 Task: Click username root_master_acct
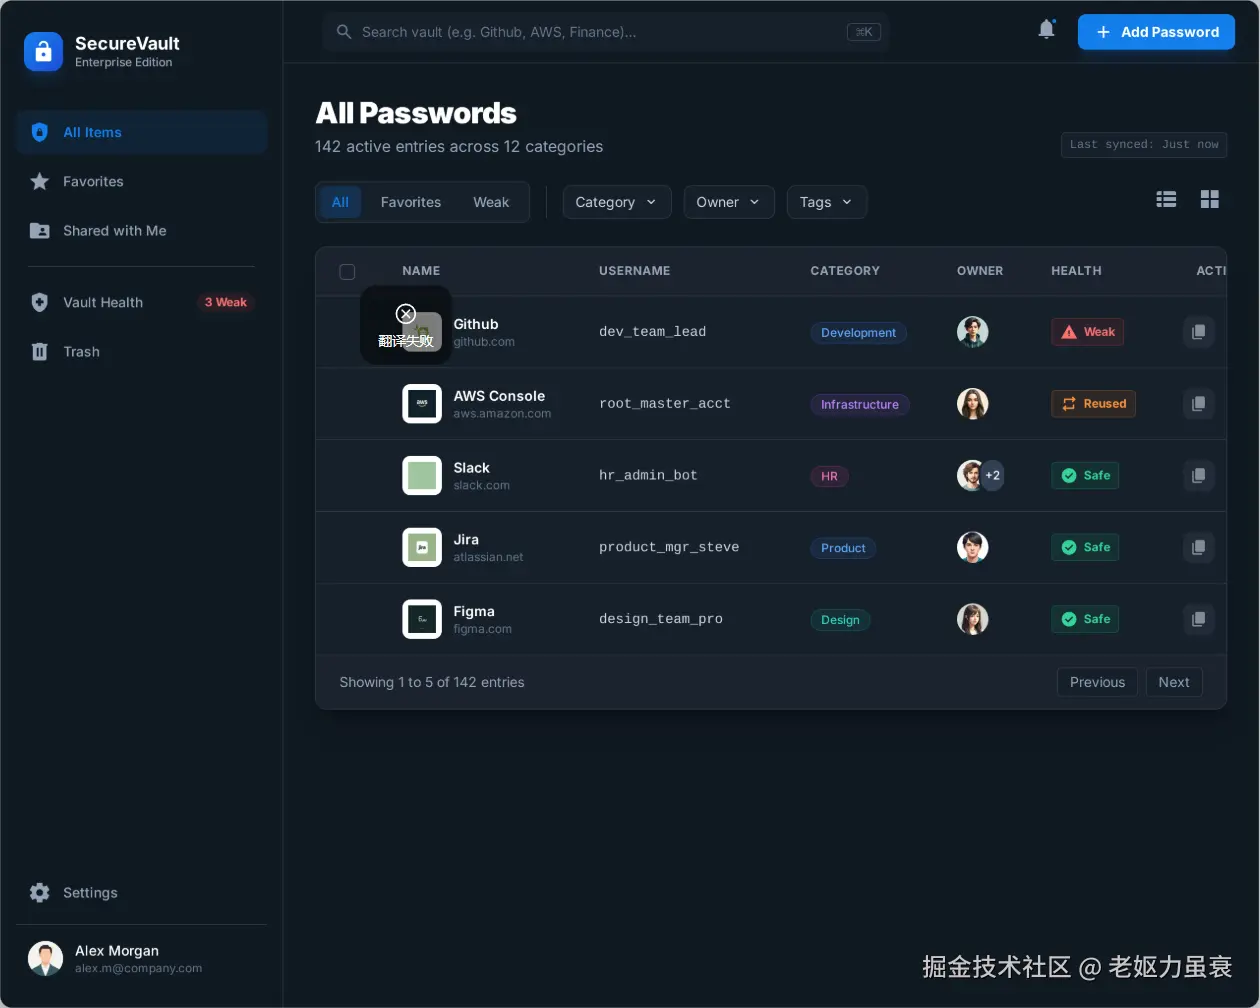click(x=665, y=404)
